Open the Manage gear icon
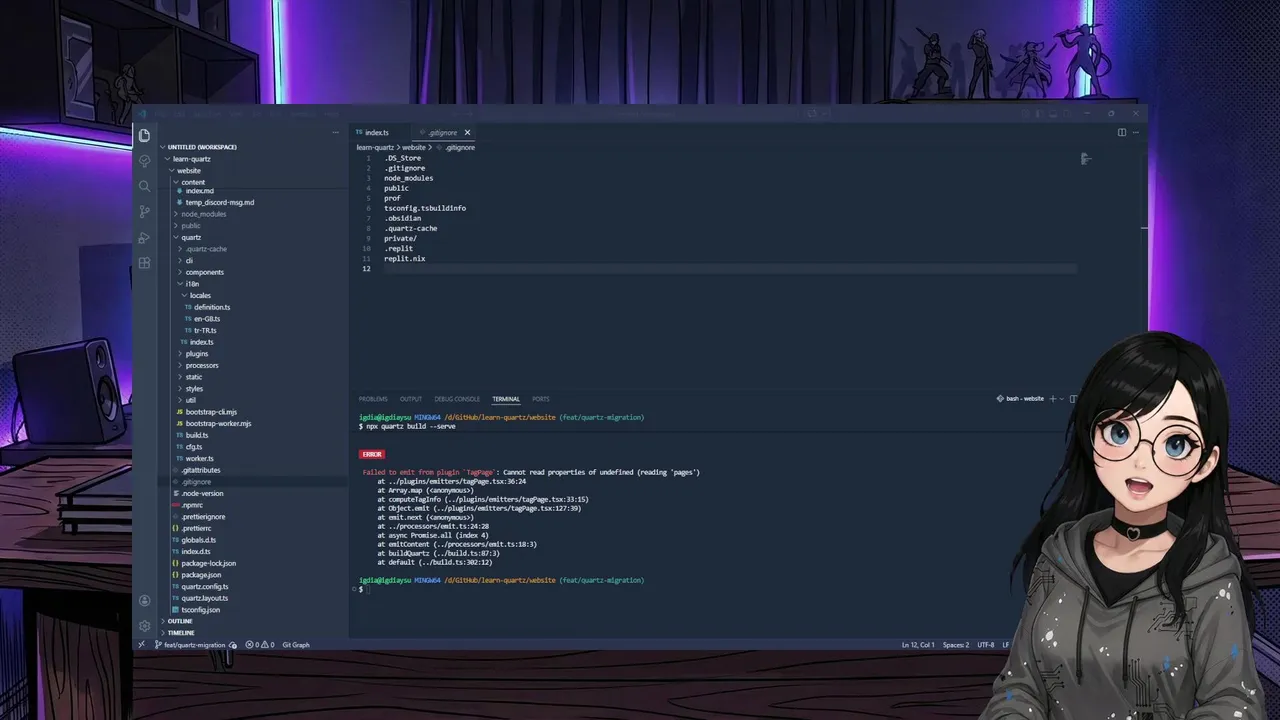 145,626
